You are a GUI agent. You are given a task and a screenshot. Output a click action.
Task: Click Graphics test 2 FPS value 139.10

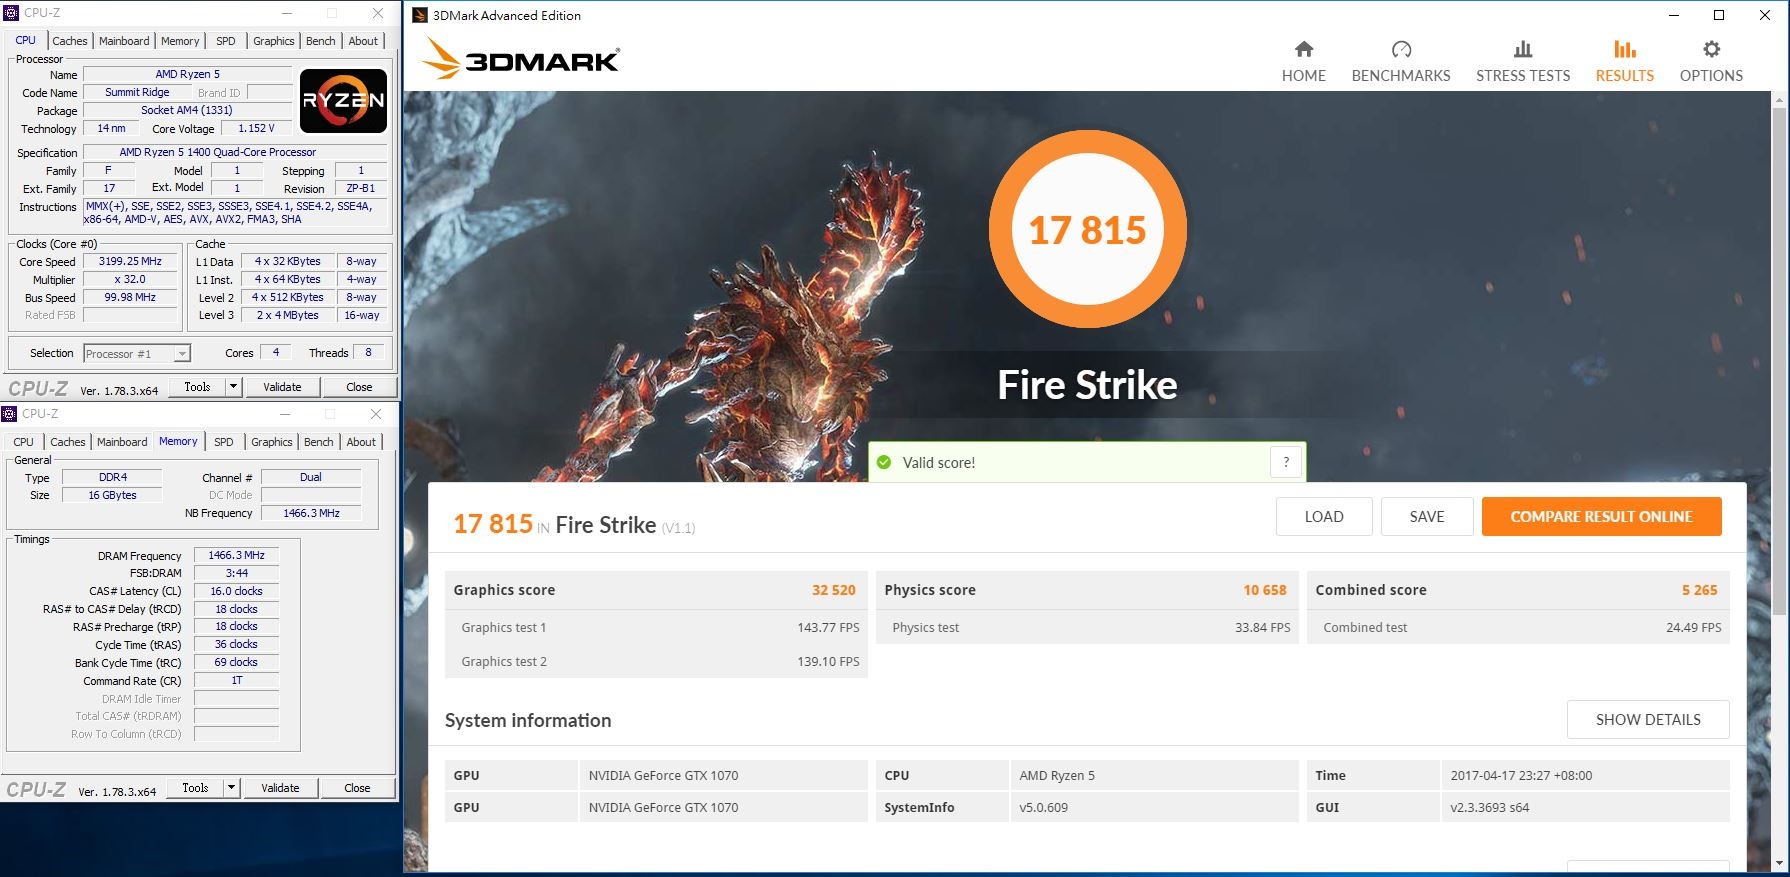829,662
